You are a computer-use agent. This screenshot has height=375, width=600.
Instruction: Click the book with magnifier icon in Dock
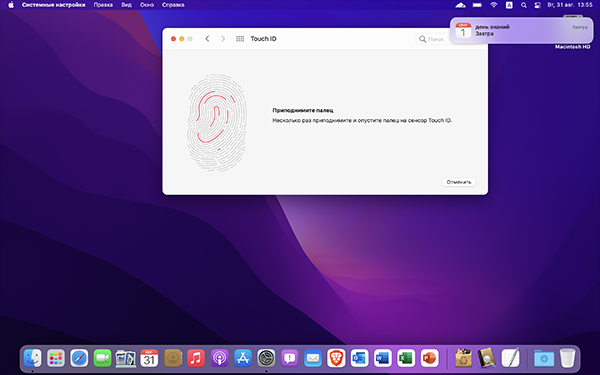pyautogui.click(x=486, y=358)
